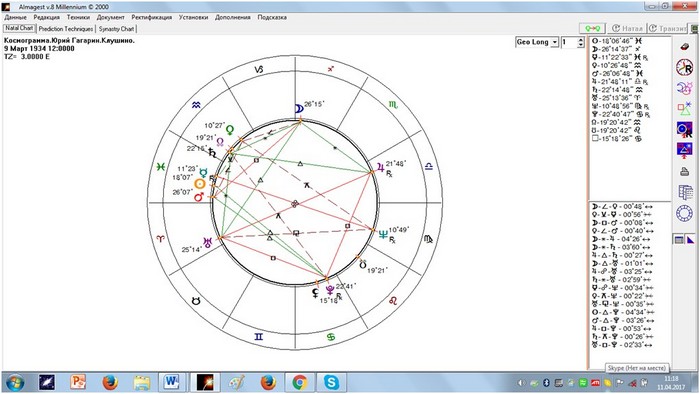700x394 pixels.
Task: Open PowerPoint from the taskbar
Action: 79,382
